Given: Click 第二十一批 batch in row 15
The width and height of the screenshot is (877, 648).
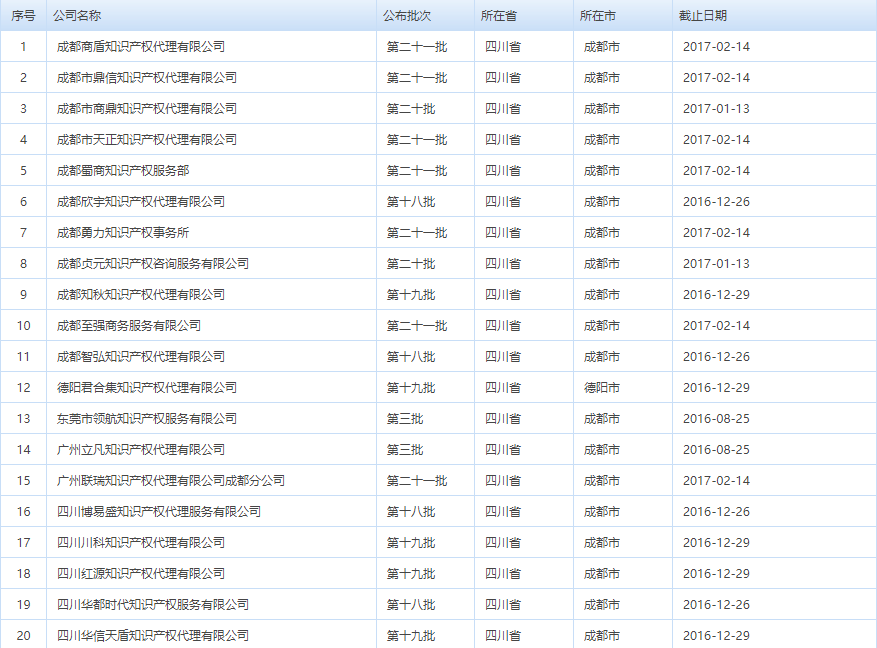Looking at the screenshot, I should pyautogui.click(x=417, y=481).
